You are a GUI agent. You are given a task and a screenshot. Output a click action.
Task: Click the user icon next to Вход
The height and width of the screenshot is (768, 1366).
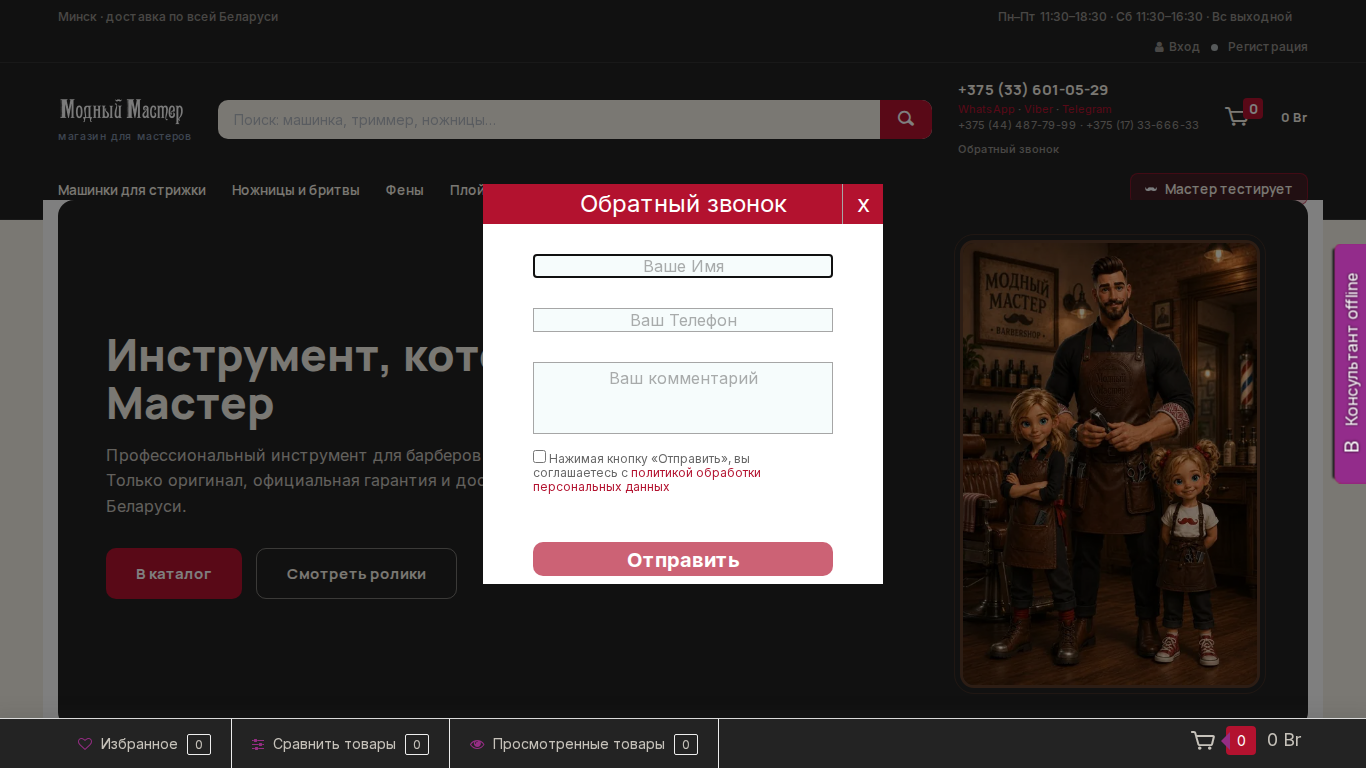(x=1159, y=47)
